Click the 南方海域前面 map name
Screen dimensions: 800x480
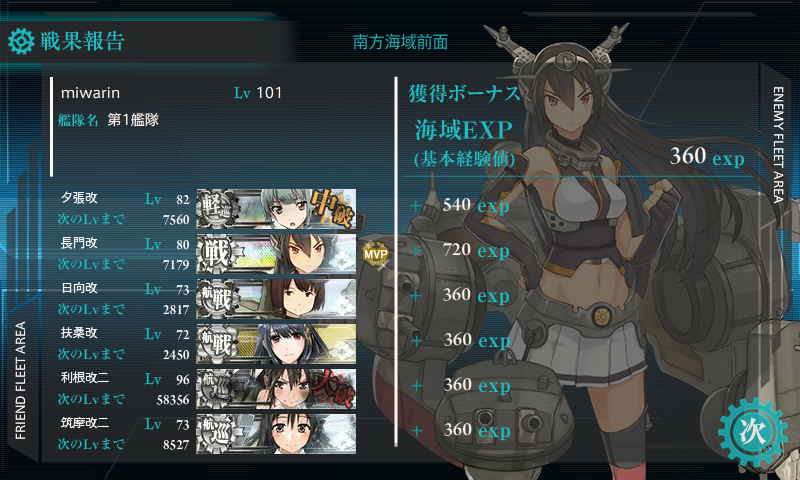point(401,42)
